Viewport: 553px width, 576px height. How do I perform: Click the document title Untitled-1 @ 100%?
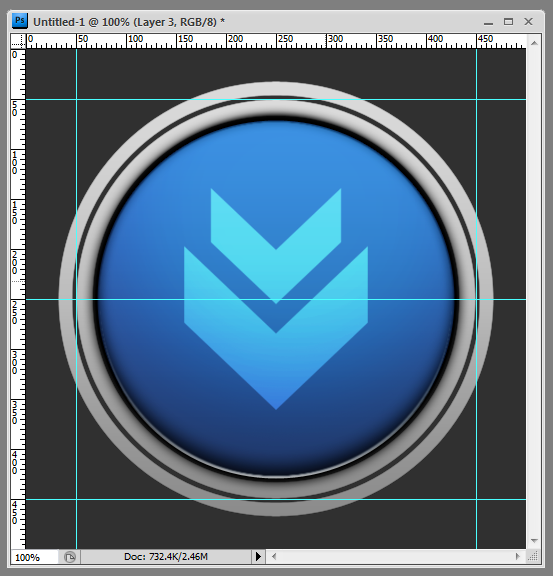[x=81, y=22]
